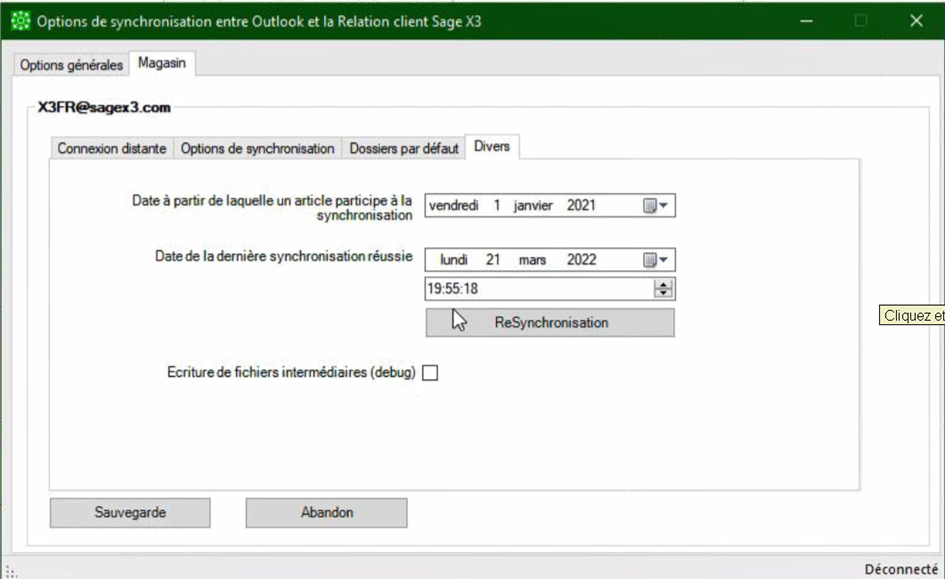Select the year 2022 in last sync date
The image size is (945, 579).
click(581, 260)
